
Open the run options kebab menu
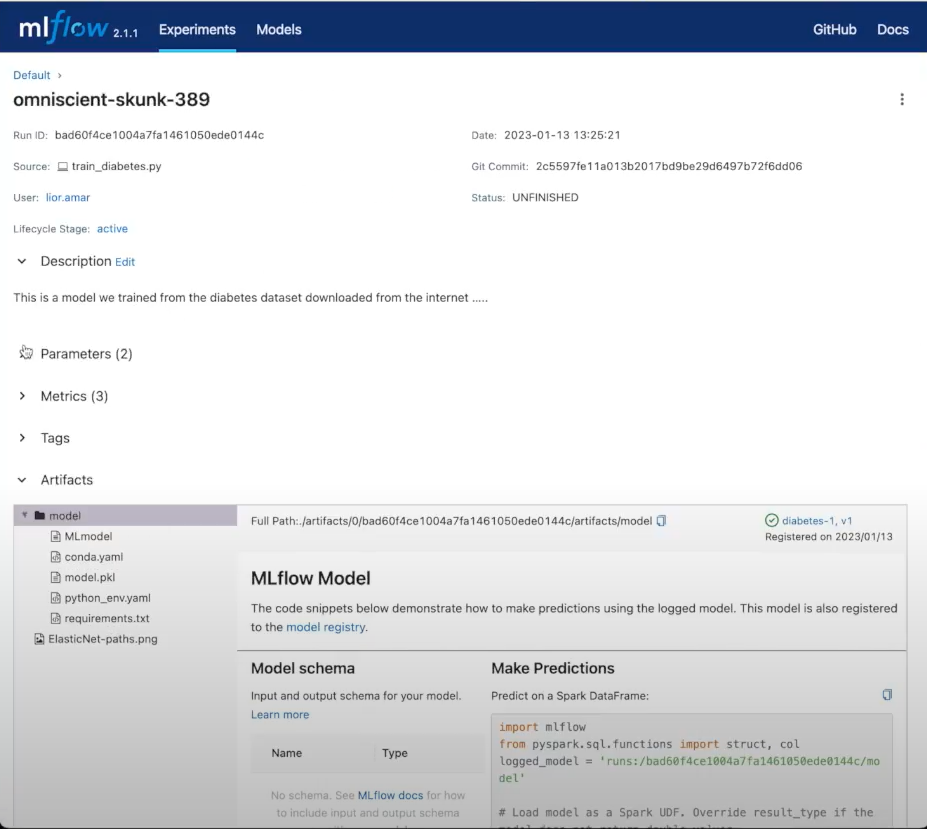tap(902, 99)
